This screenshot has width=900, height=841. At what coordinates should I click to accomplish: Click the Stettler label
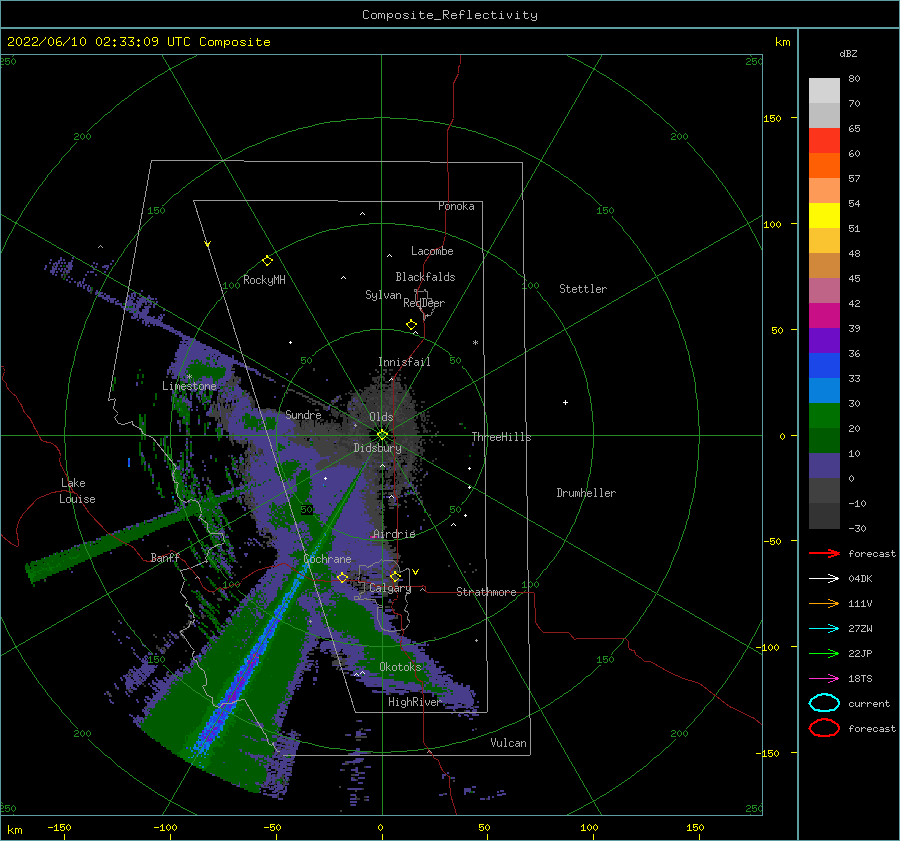coord(583,289)
